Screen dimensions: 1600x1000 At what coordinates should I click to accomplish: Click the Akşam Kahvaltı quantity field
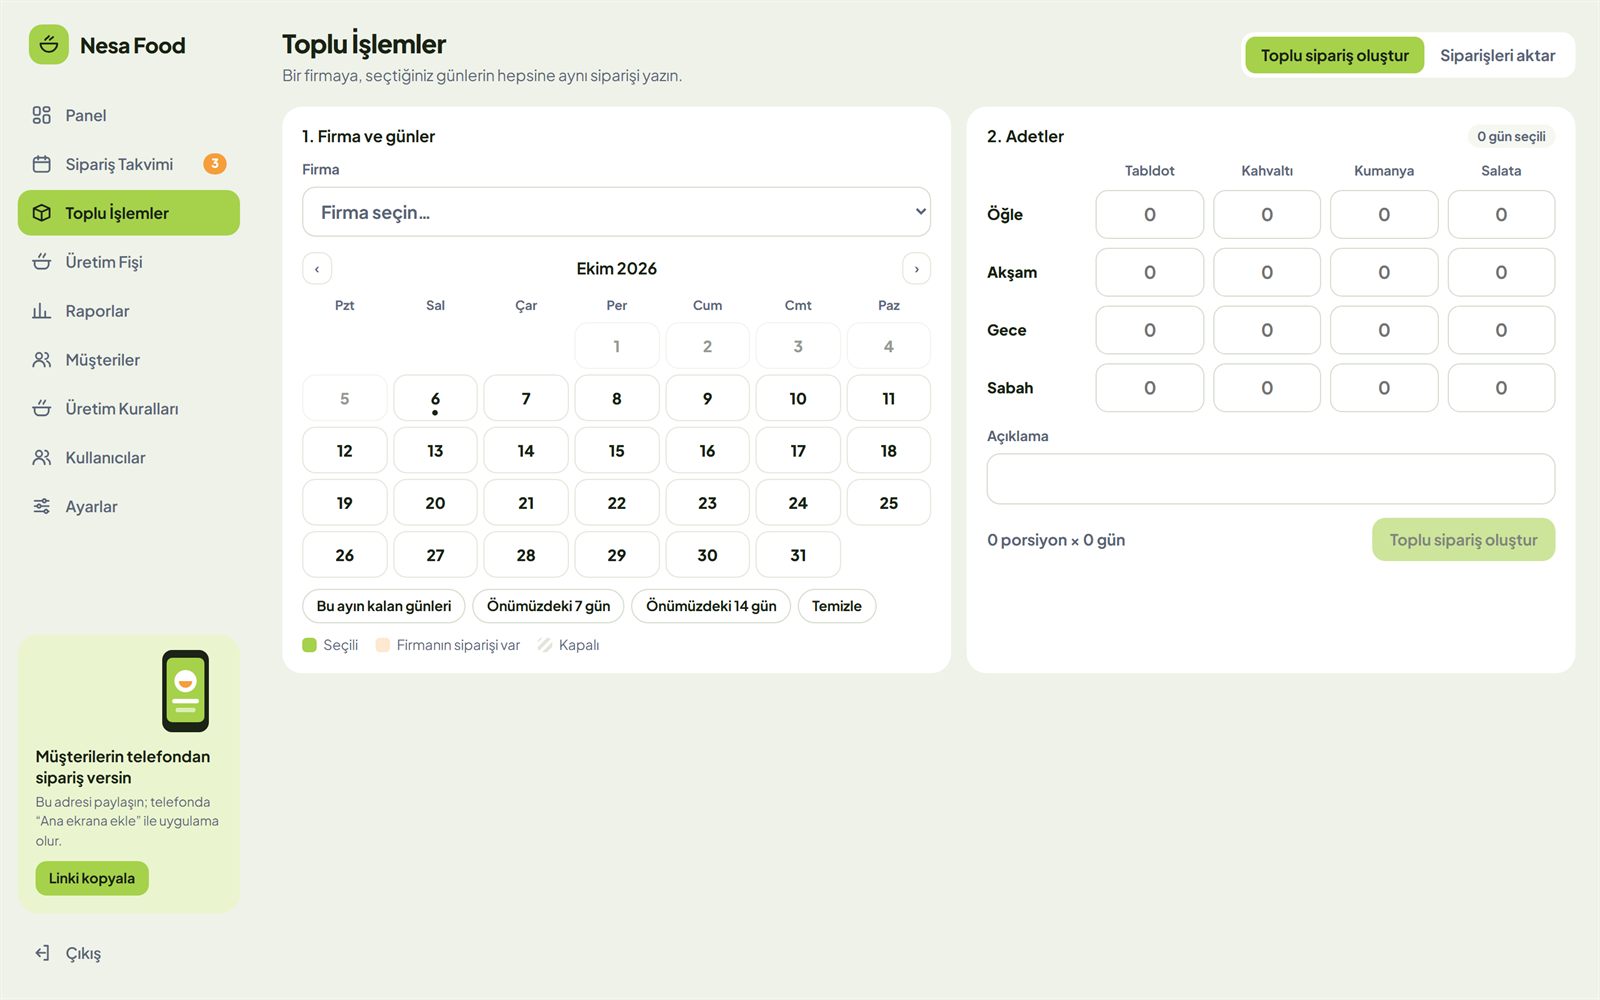click(1267, 273)
